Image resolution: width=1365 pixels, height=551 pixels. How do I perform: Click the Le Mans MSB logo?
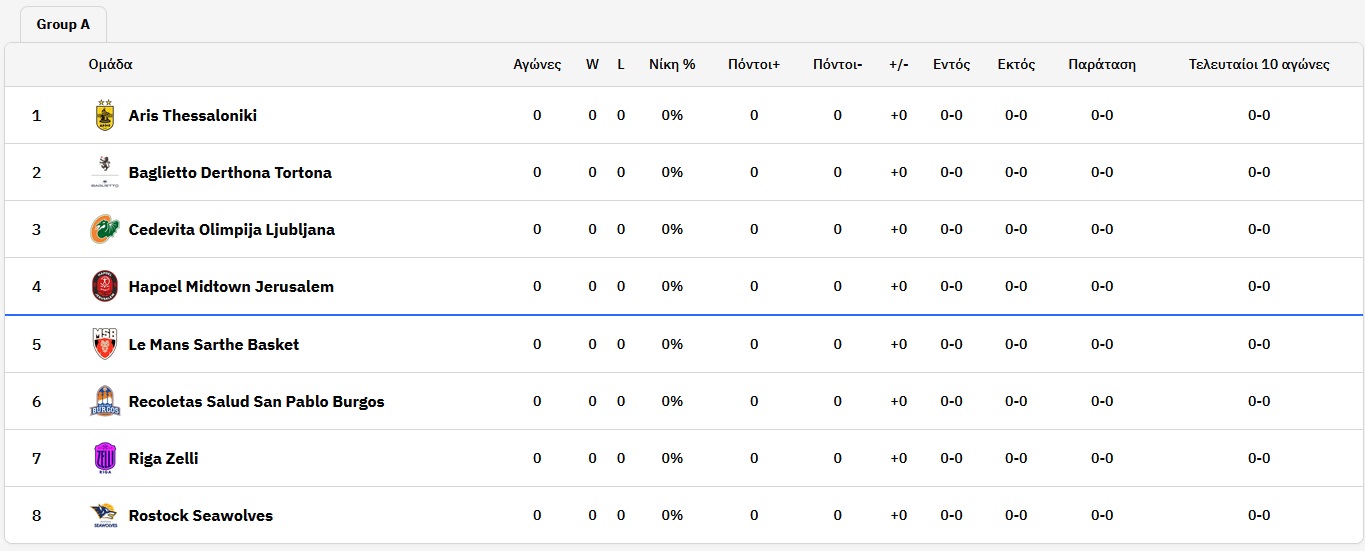point(104,345)
